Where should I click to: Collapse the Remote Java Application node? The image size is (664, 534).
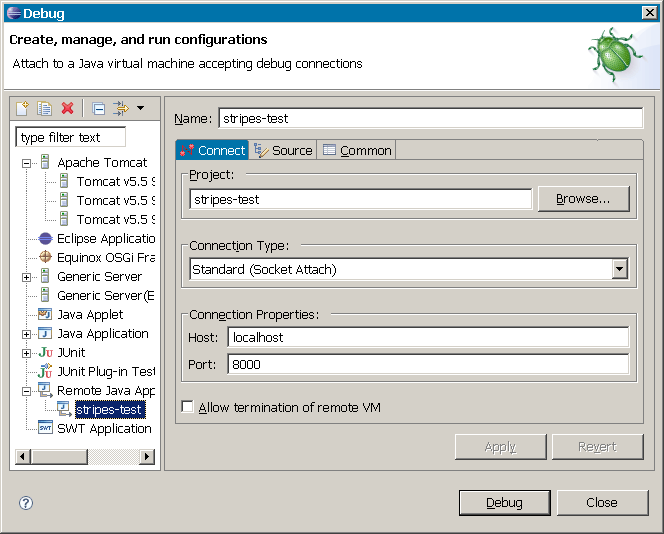point(26,391)
